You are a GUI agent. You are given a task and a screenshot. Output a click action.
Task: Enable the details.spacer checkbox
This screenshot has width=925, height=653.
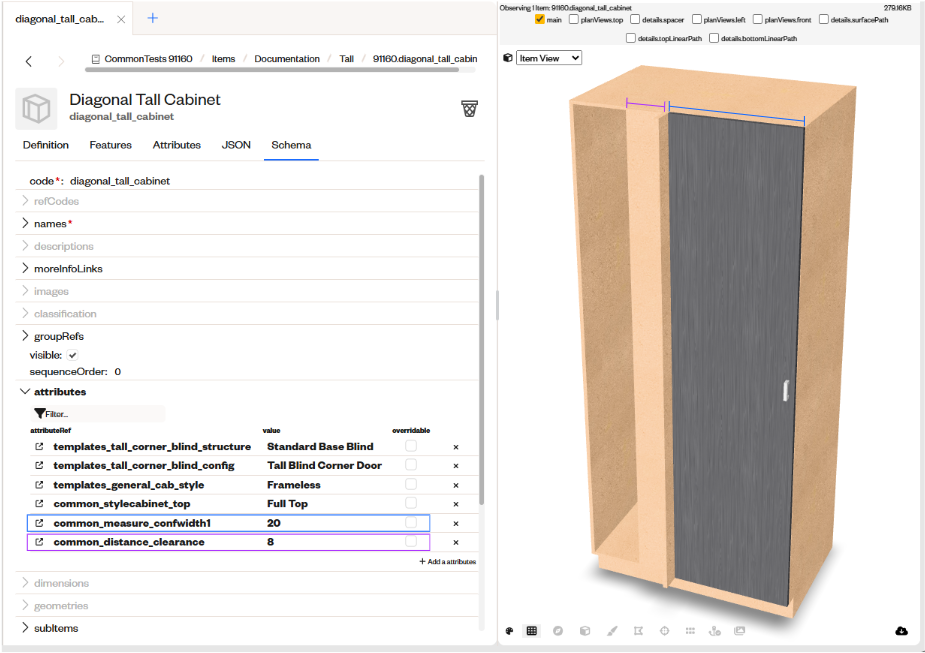635,19
